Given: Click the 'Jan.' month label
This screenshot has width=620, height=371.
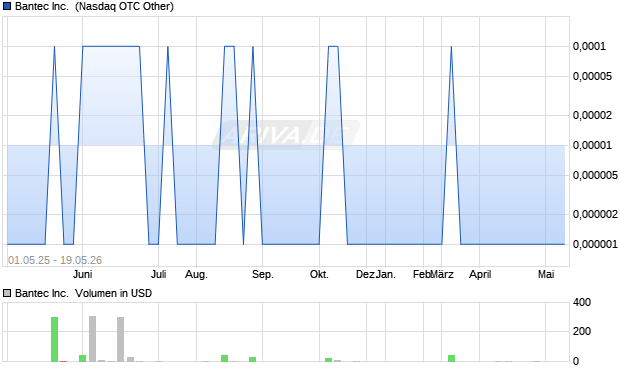Looking at the screenshot, I should [x=386, y=274].
